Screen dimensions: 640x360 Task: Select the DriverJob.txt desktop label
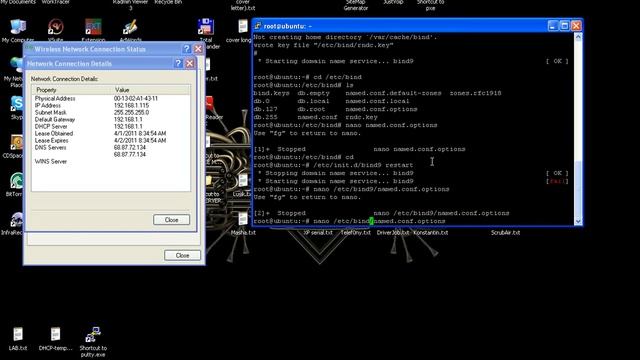[x=393, y=233]
